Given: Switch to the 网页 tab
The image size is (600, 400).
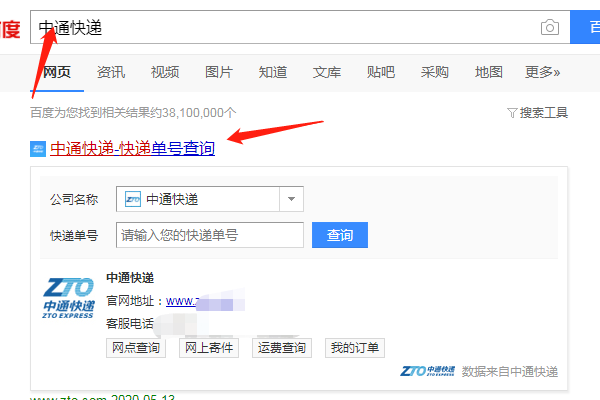Looking at the screenshot, I should click(x=57, y=72).
